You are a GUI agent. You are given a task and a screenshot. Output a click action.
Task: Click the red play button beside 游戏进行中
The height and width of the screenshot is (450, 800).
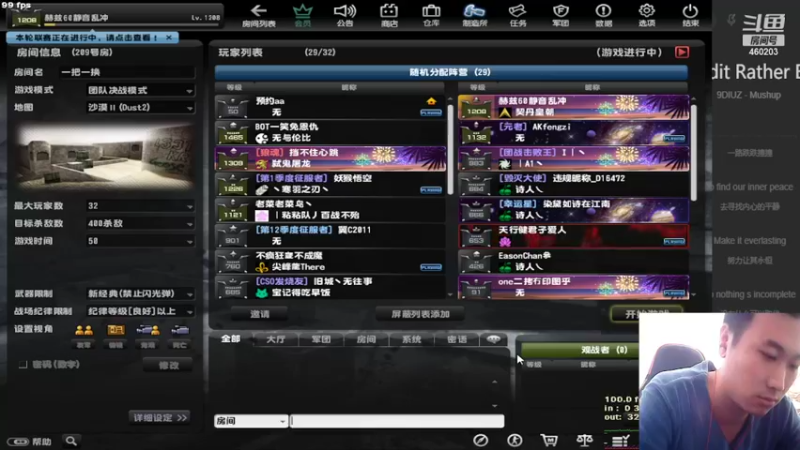pos(682,52)
